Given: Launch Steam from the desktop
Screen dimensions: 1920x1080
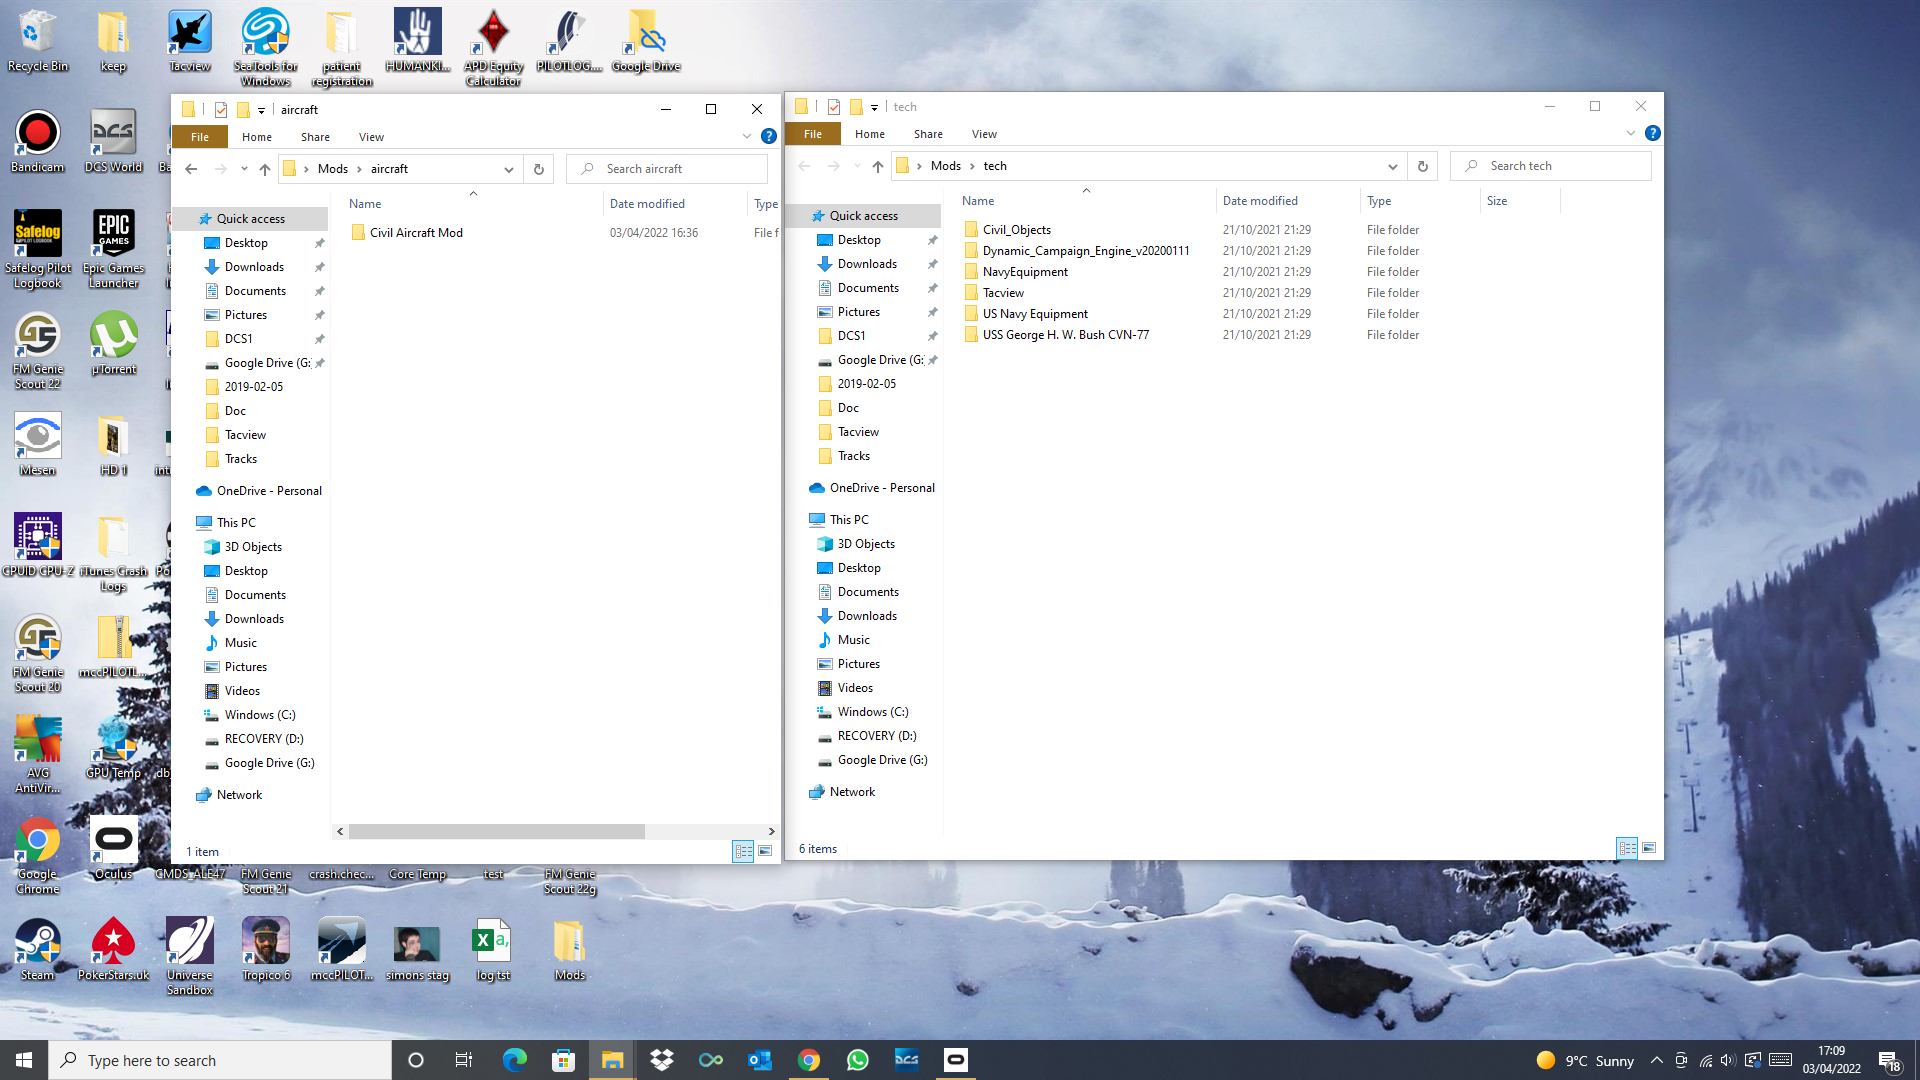Looking at the screenshot, I should 37,950.
